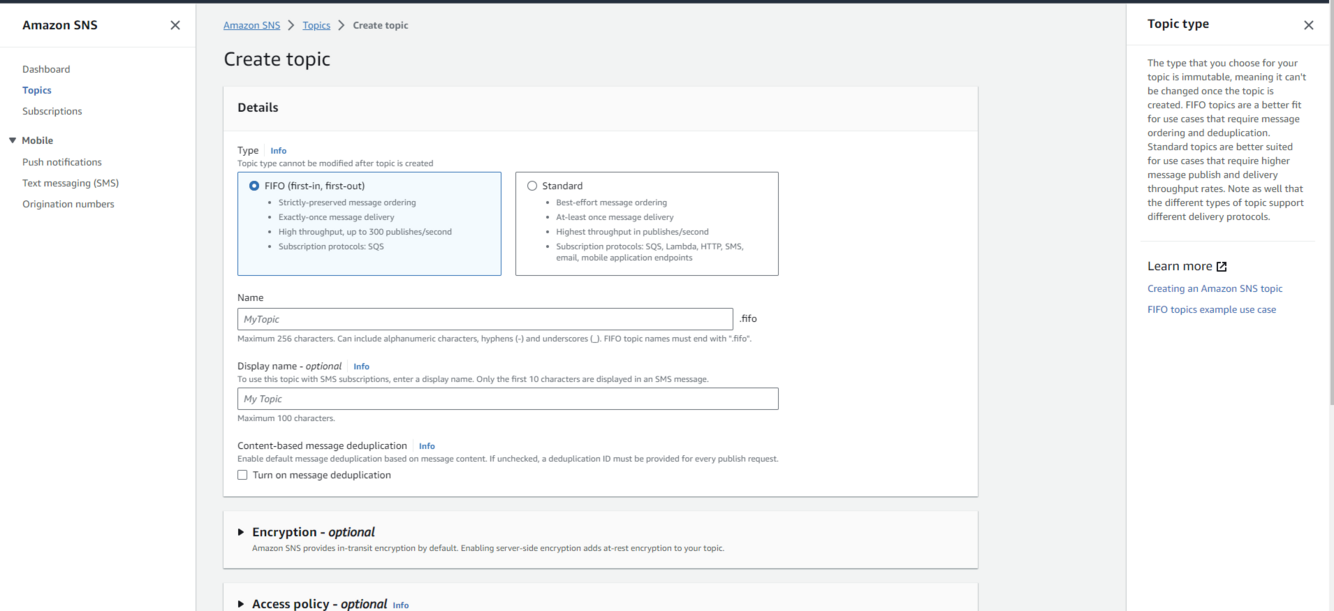Click the 'Best-effort message ordering' bullet

[611, 202]
